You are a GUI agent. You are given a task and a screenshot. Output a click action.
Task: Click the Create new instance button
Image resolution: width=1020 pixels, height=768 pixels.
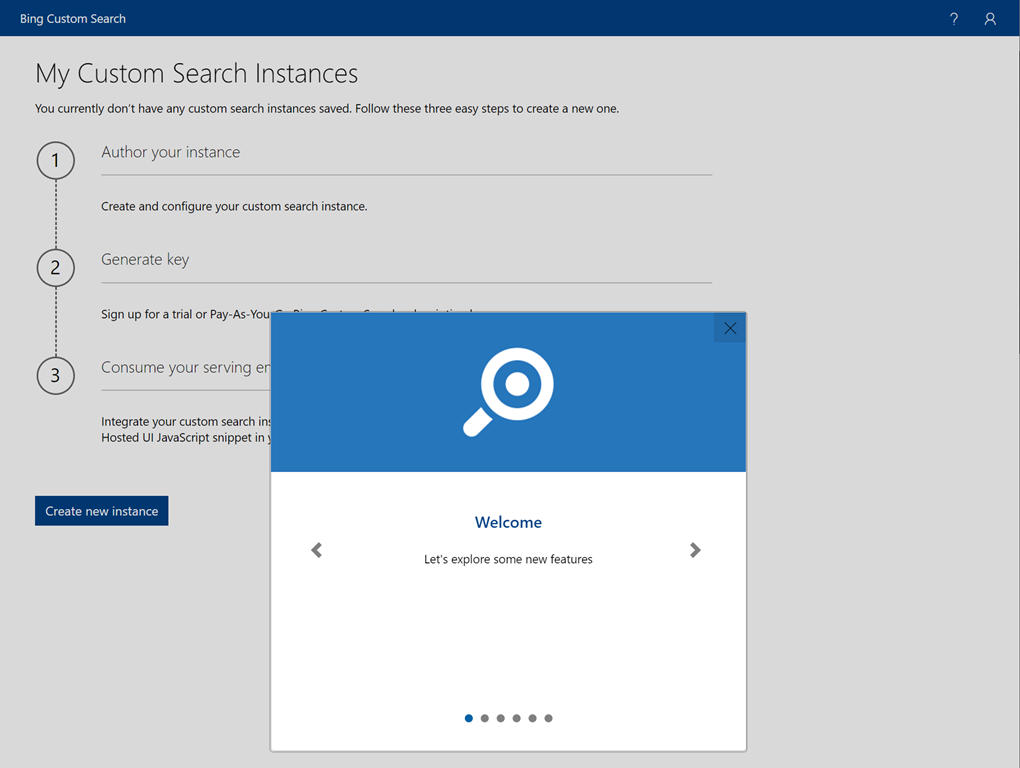tap(102, 511)
